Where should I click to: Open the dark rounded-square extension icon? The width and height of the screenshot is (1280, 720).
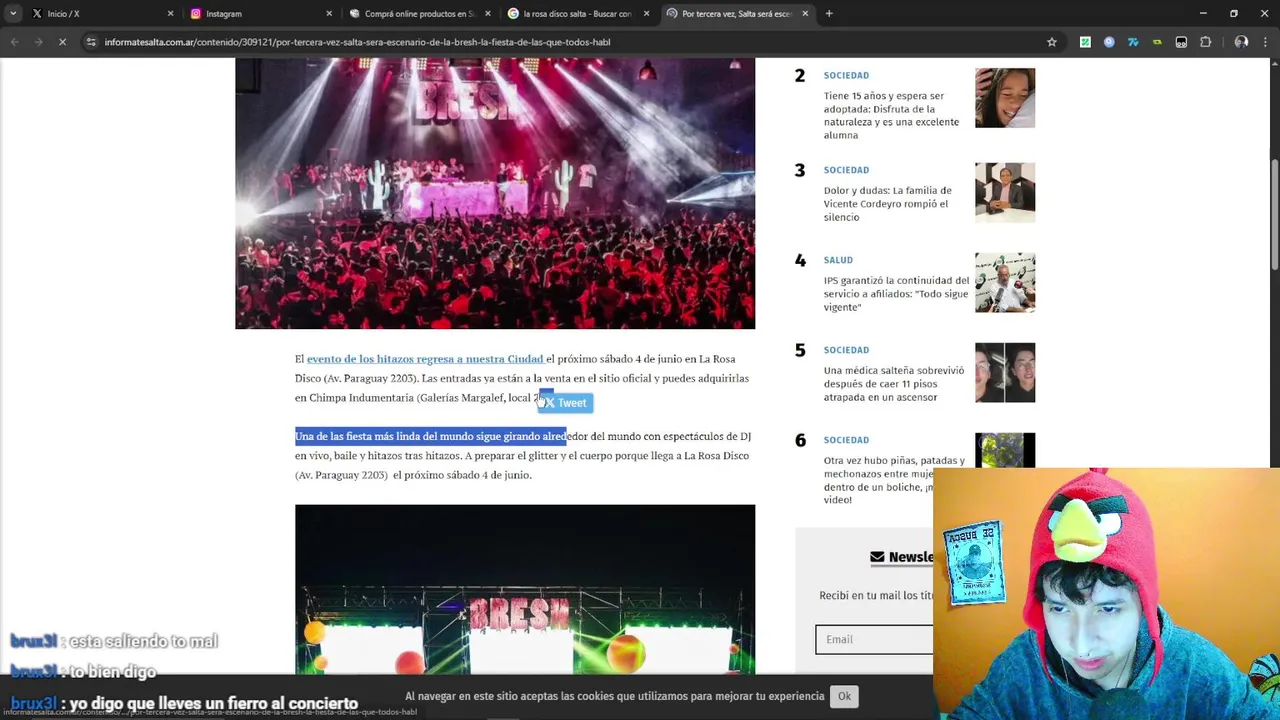tap(1181, 42)
